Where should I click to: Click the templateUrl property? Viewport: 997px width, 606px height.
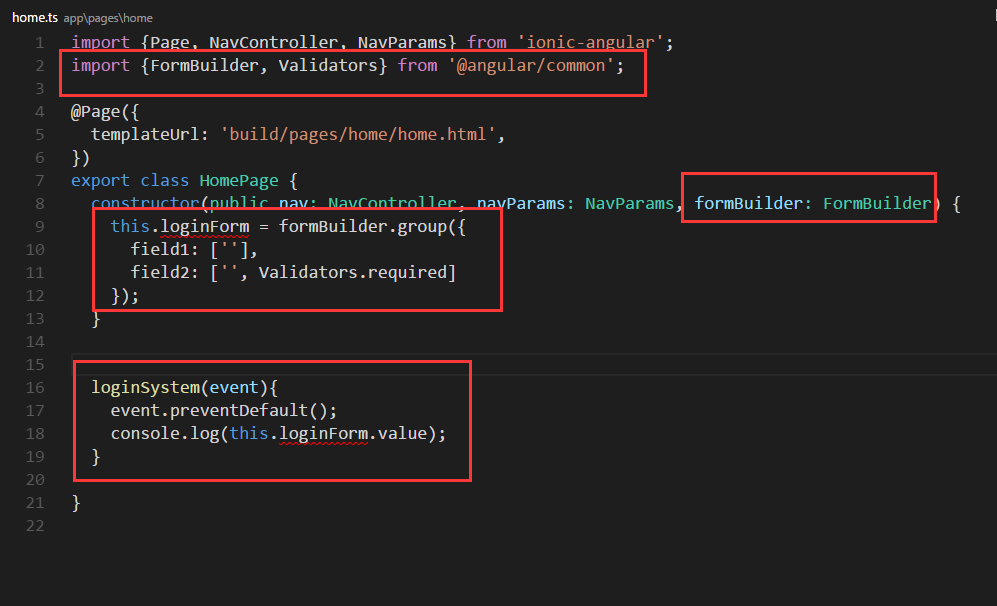pos(144,134)
